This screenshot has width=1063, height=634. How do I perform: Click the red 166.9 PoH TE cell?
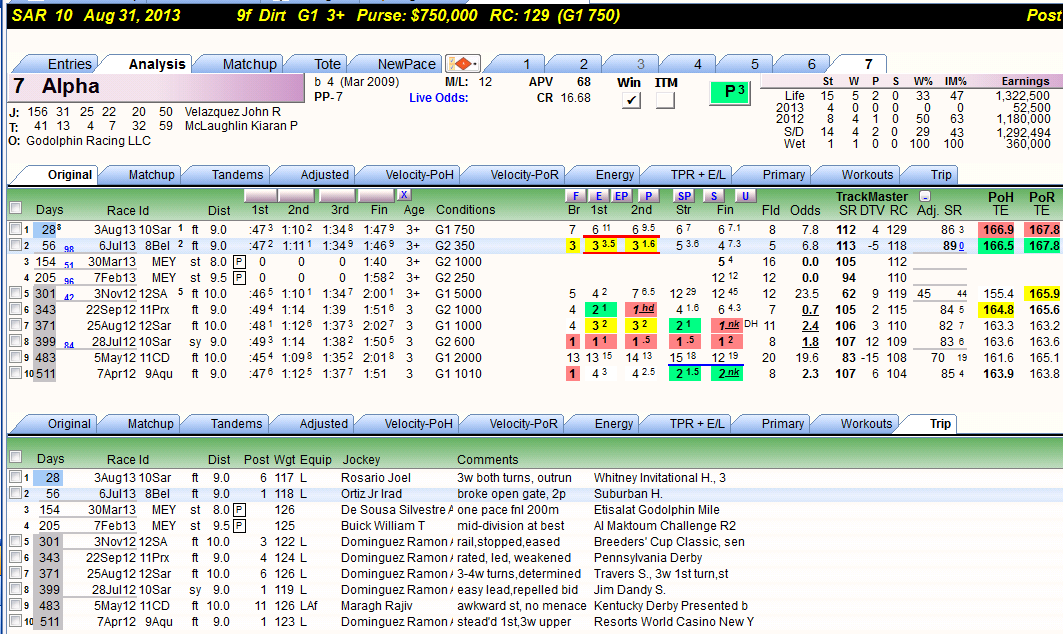coord(998,230)
